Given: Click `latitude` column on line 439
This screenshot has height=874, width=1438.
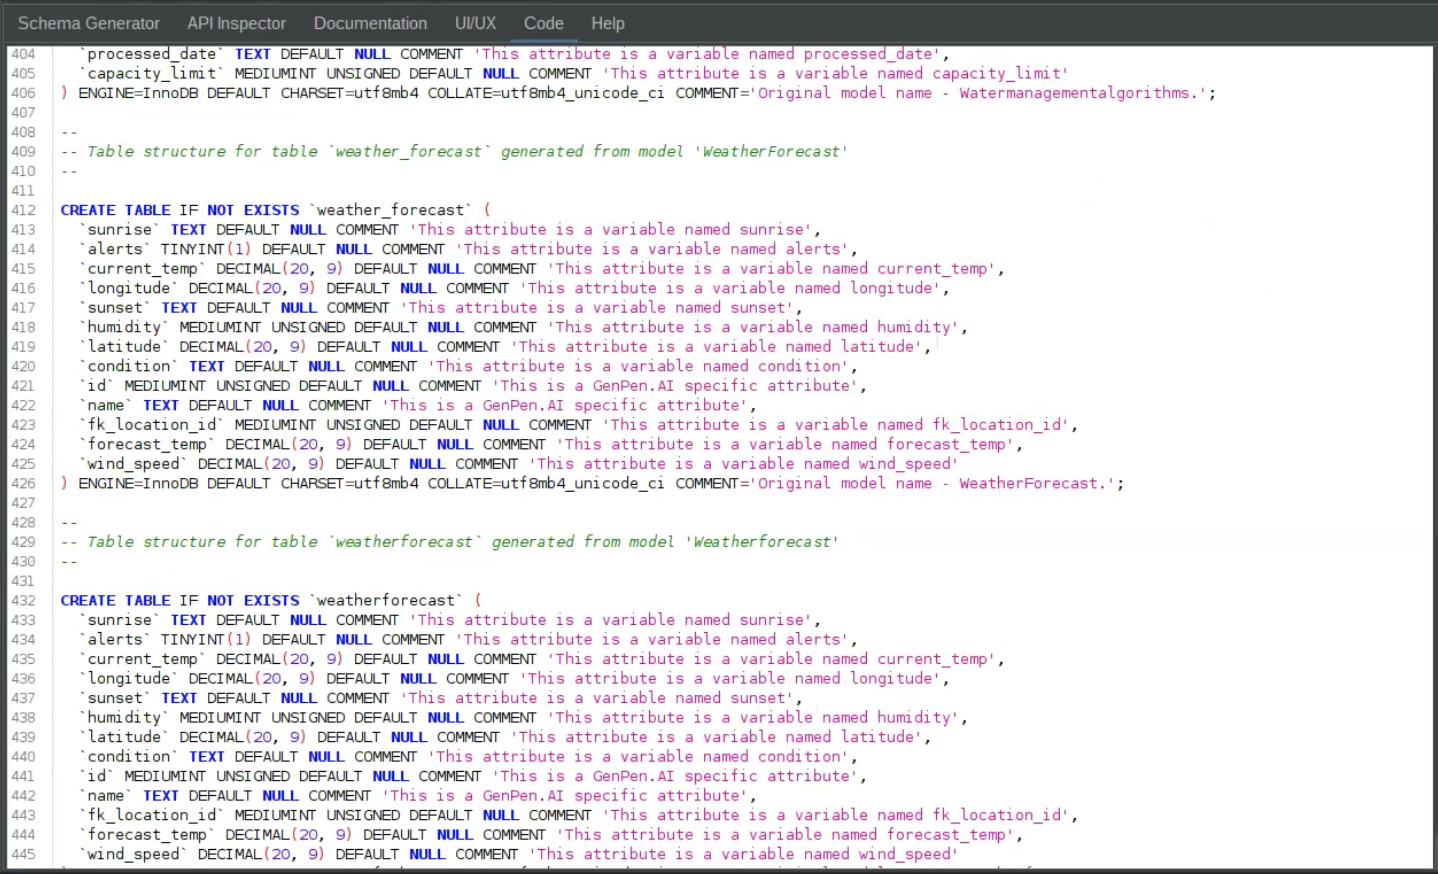Looking at the screenshot, I should click(x=124, y=736).
